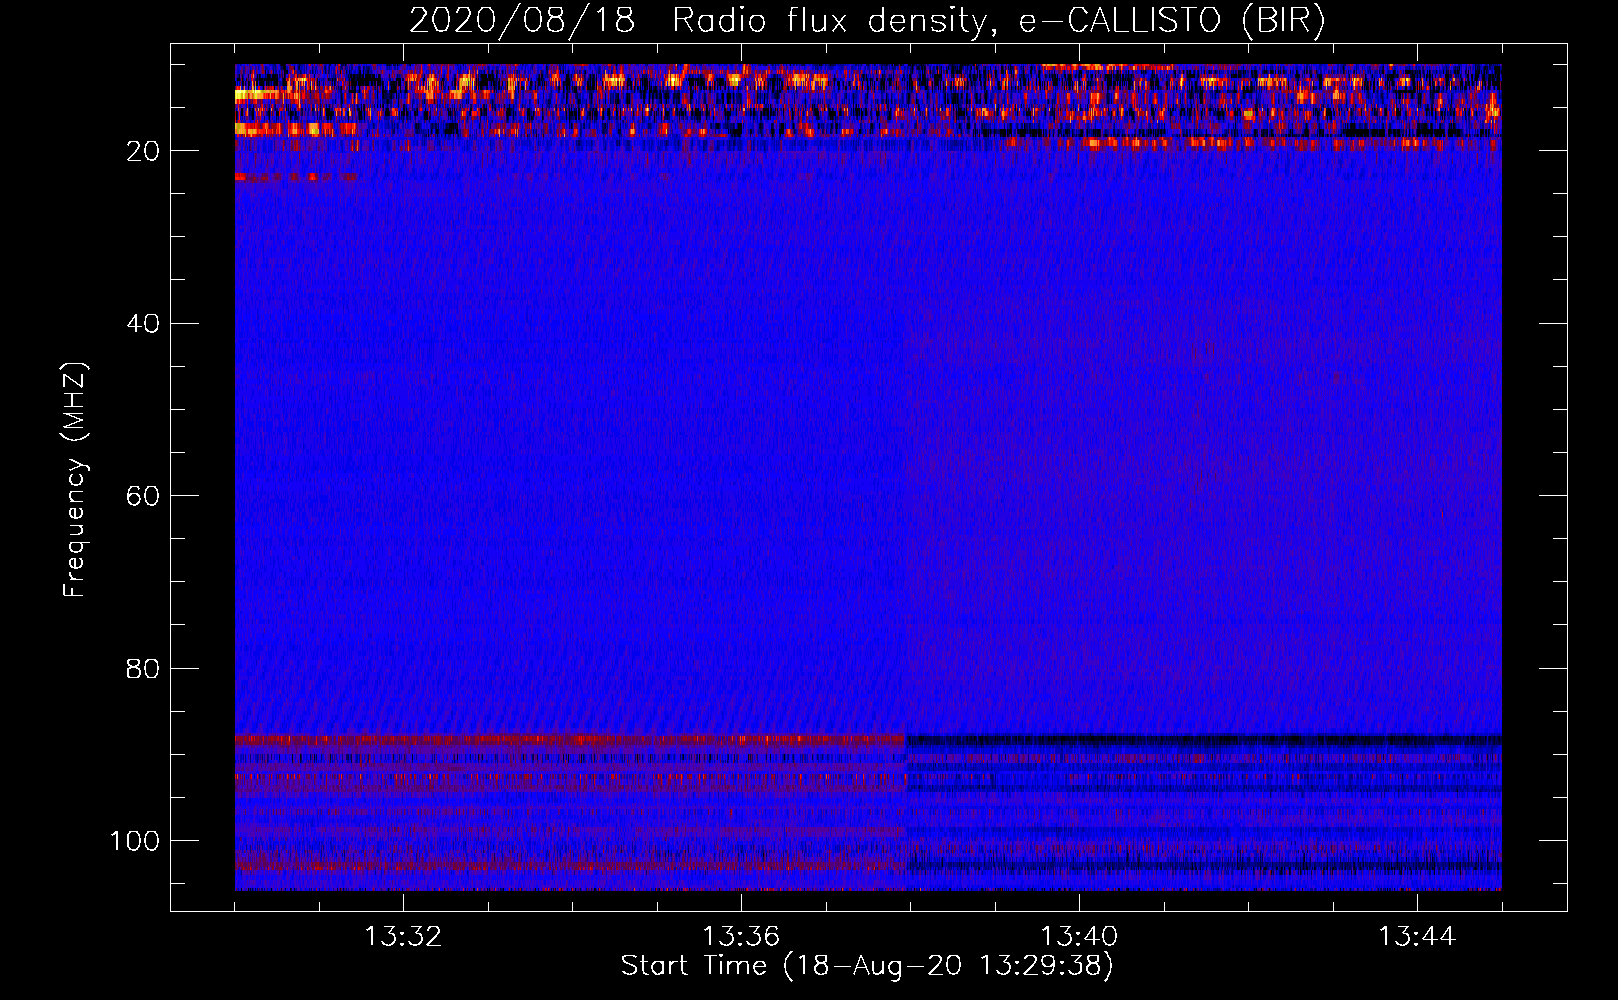Click the frequency tick label "100"
The height and width of the screenshot is (1000, 1618).
point(135,841)
